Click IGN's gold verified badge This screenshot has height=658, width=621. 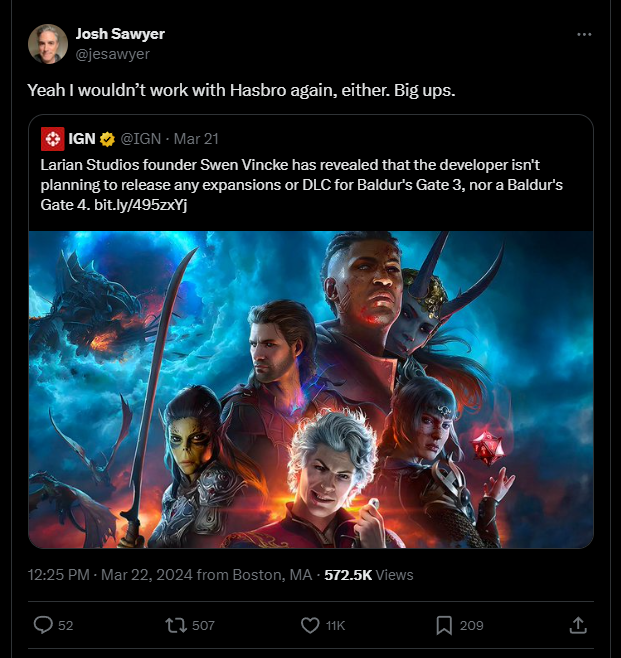[107, 139]
